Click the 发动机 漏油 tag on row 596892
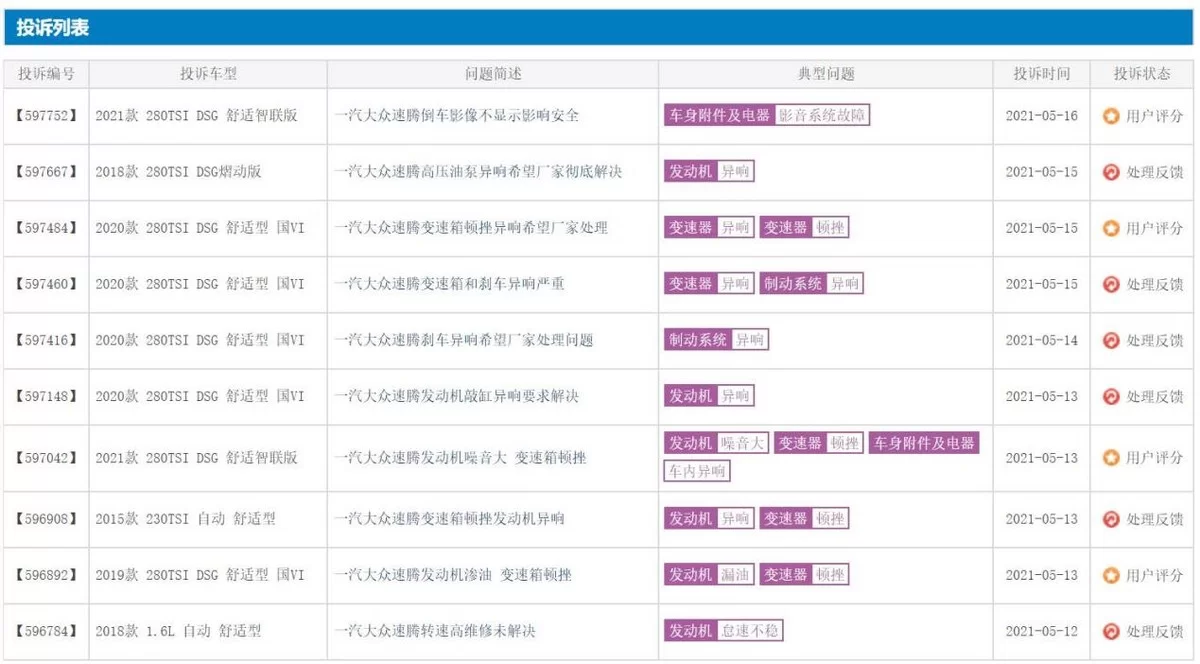This screenshot has width=1200, height=664. tap(711, 575)
